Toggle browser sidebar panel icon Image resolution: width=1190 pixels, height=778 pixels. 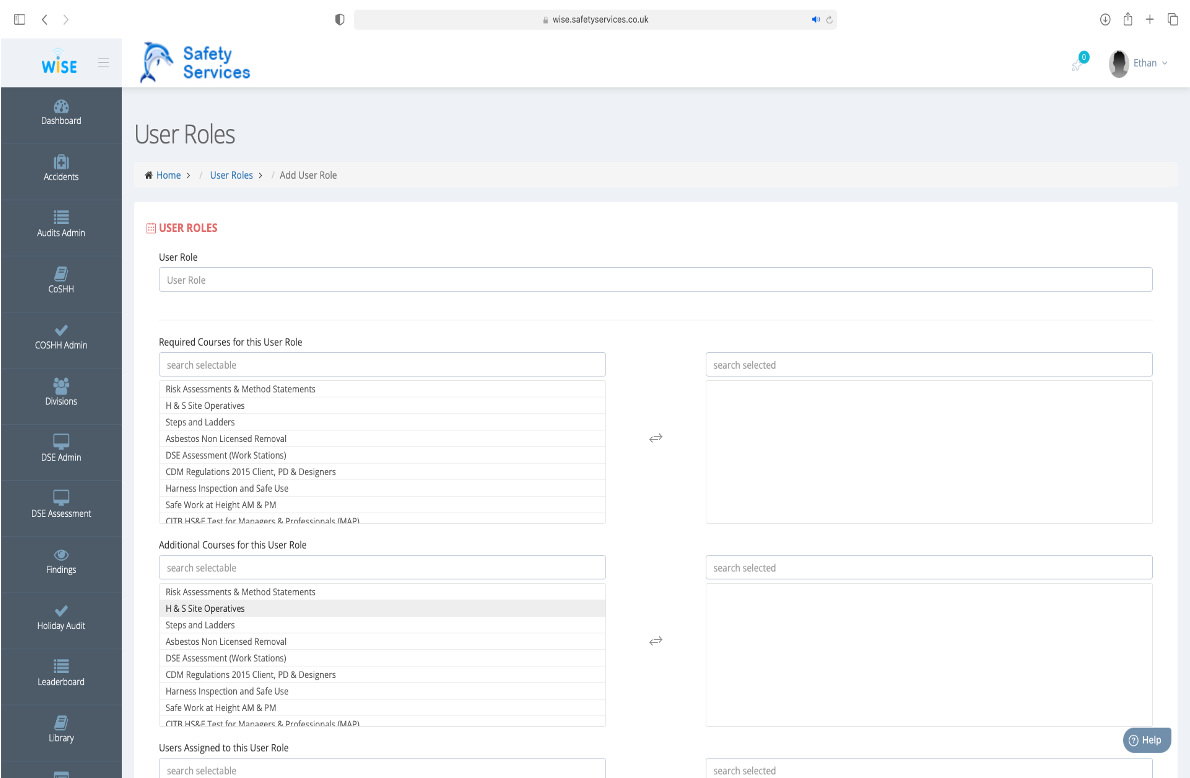pos(20,20)
